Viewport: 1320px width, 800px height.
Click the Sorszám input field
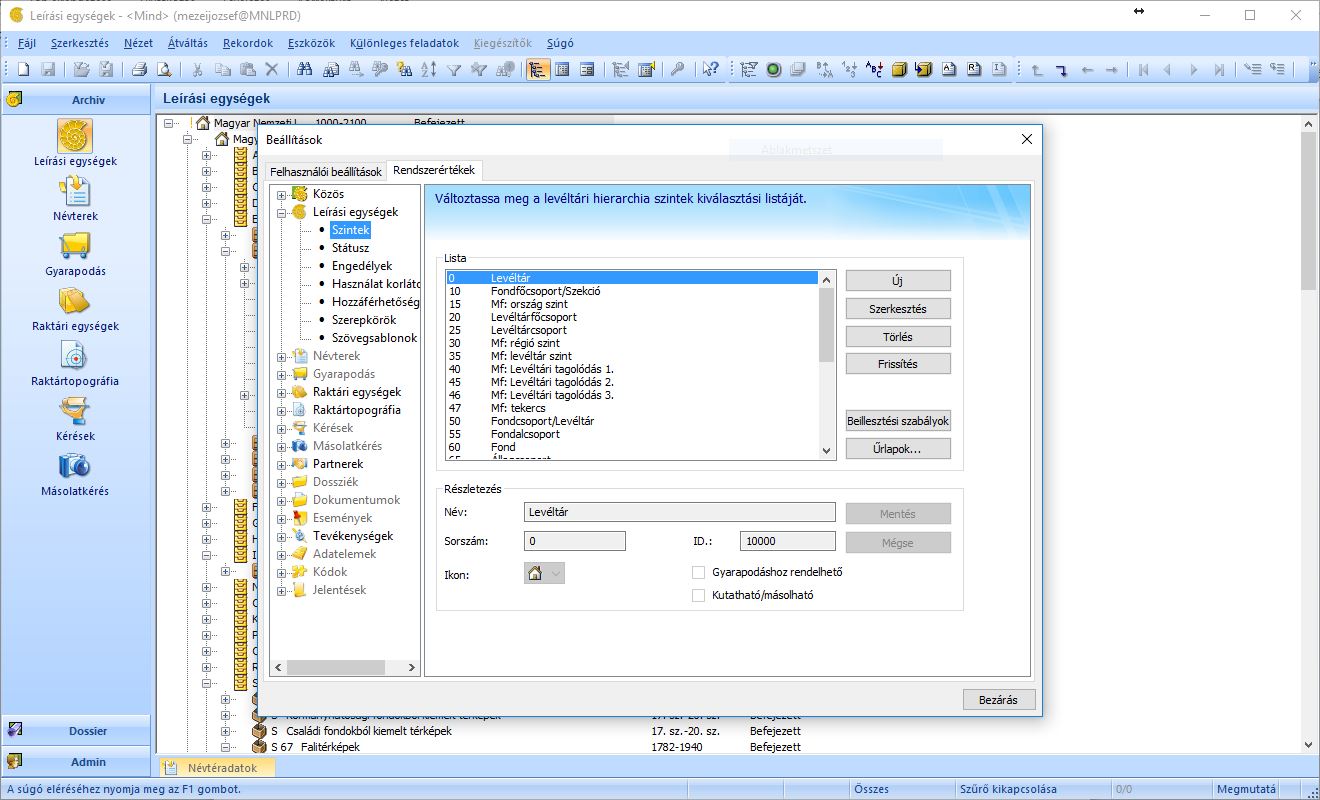coord(575,541)
